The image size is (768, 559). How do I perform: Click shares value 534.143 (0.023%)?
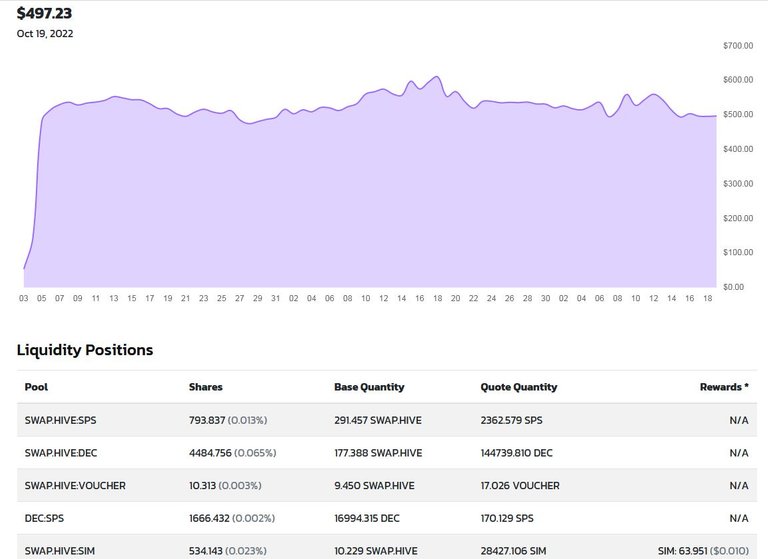[228, 551]
